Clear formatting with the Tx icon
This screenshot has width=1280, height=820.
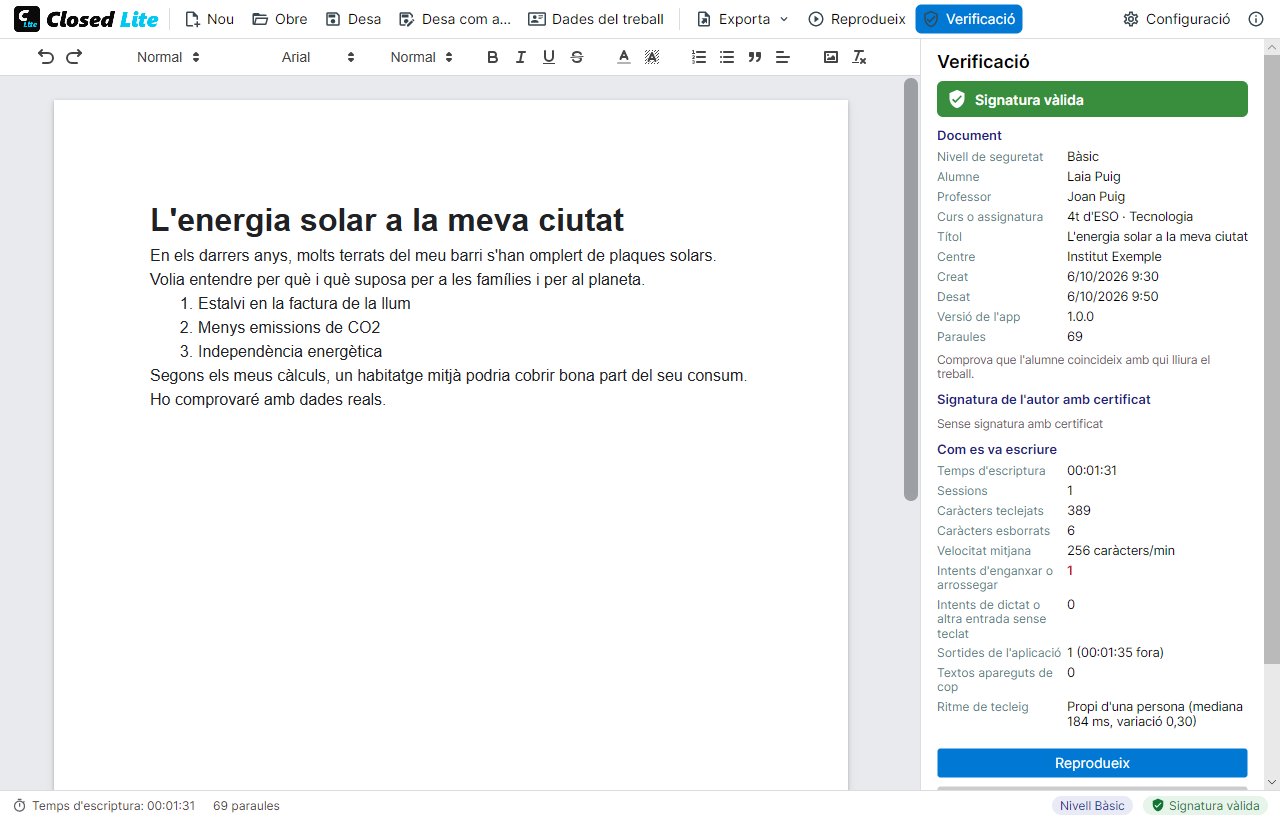point(859,57)
